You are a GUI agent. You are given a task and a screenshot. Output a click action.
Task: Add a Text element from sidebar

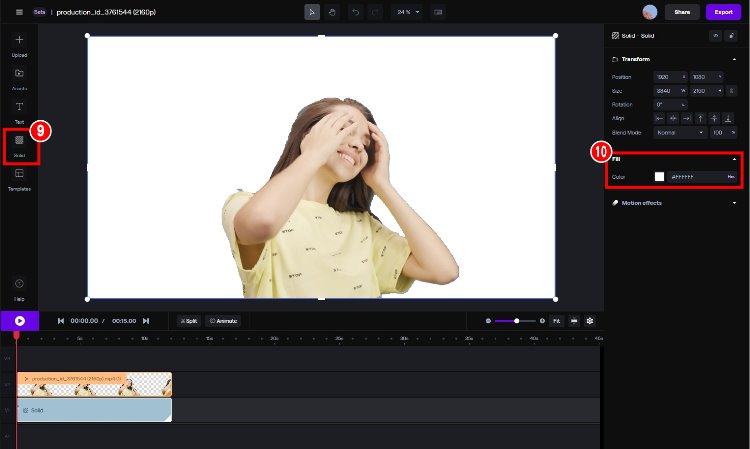tap(19, 113)
